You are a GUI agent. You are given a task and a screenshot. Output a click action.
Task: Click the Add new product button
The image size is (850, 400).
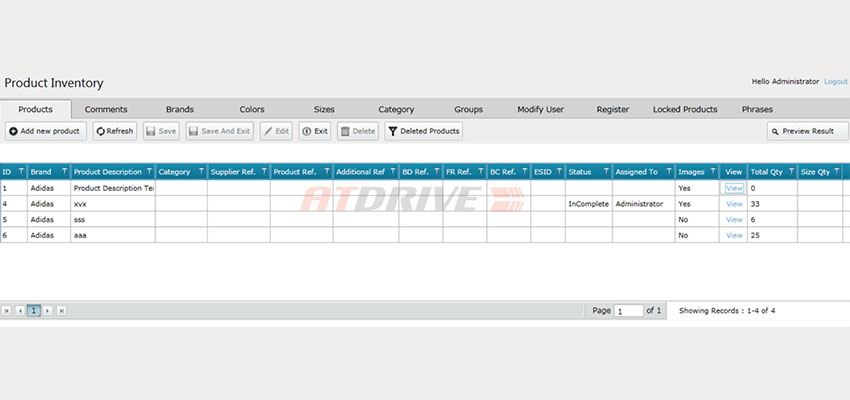coord(45,131)
